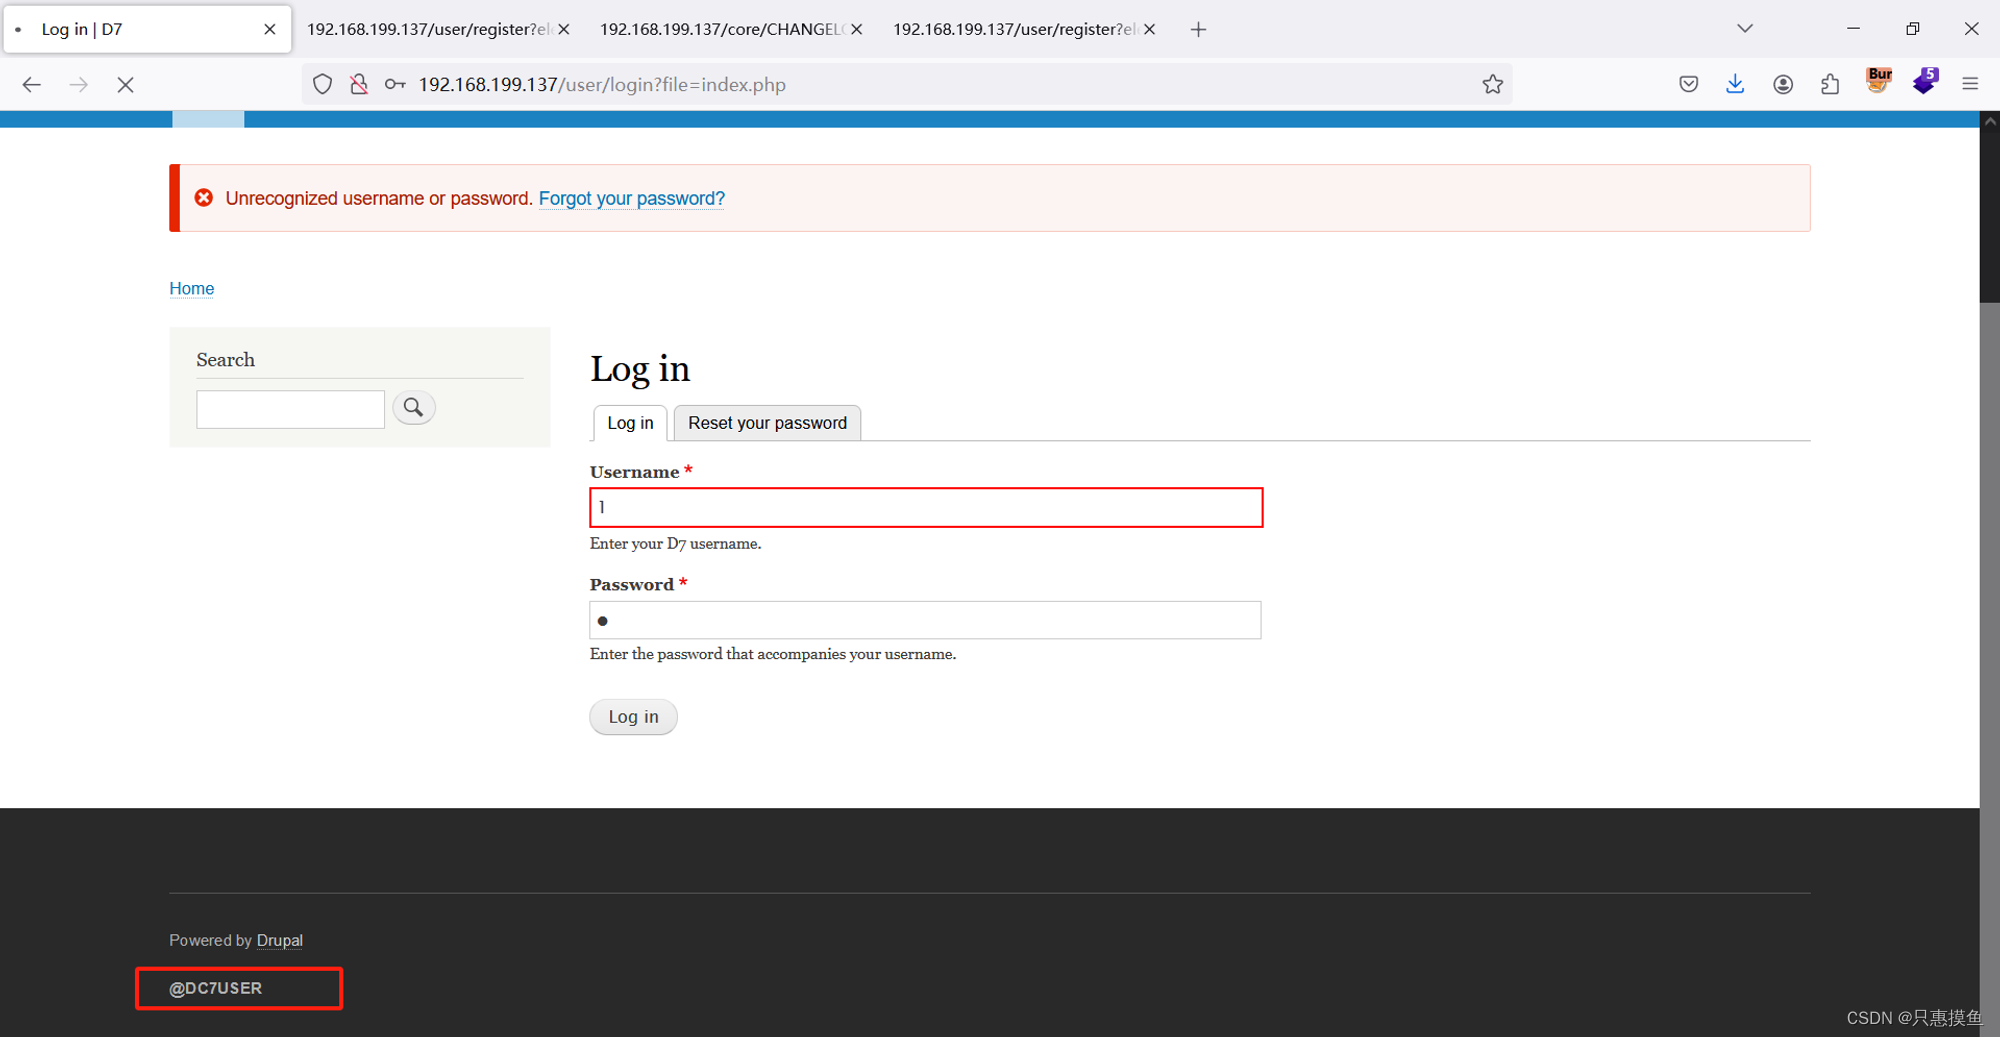
Task: Follow the Home breadcrumb link
Action: (191, 288)
